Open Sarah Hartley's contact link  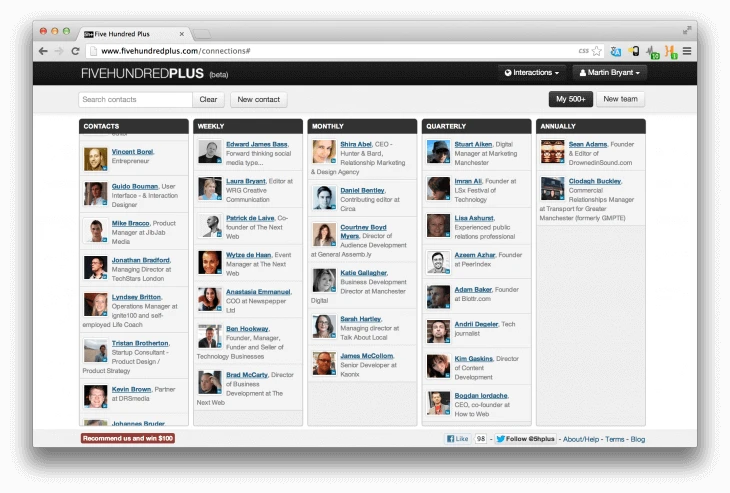pyautogui.click(x=360, y=319)
